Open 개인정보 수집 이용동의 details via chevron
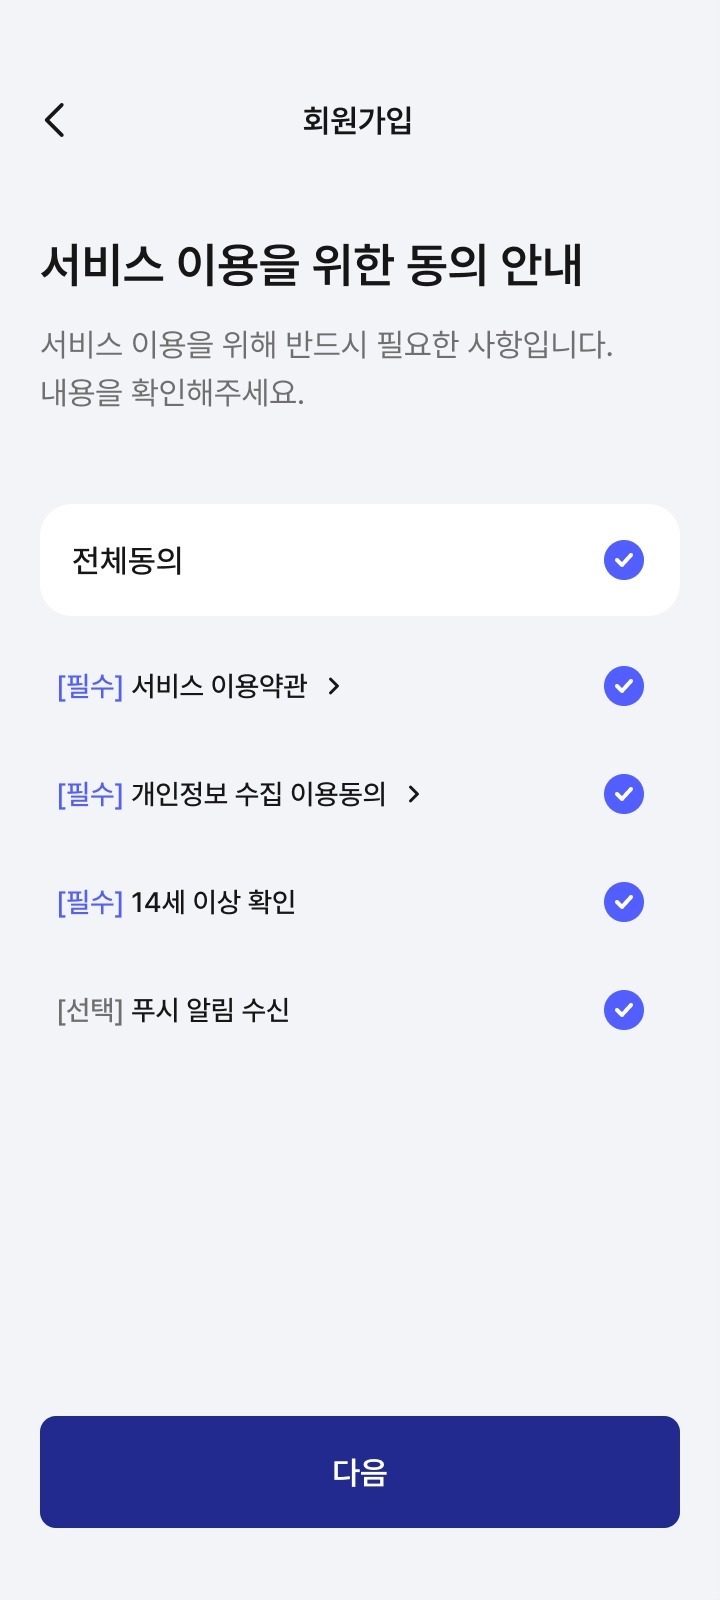This screenshot has width=720, height=1600. point(413,794)
